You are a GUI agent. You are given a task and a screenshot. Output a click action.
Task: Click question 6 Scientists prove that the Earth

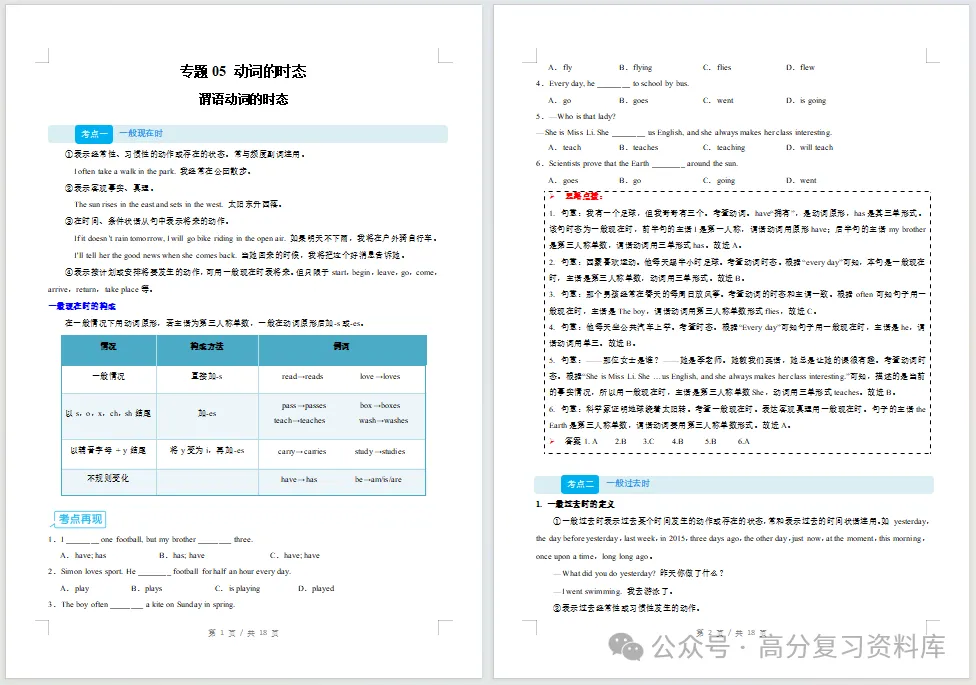[x=637, y=164]
